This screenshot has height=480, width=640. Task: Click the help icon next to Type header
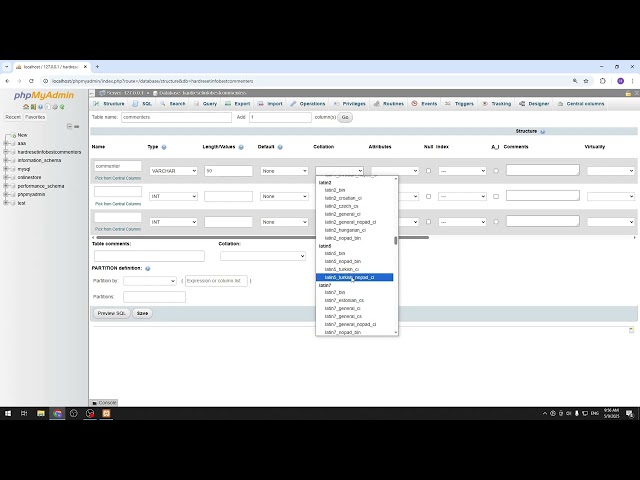click(164, 147)
